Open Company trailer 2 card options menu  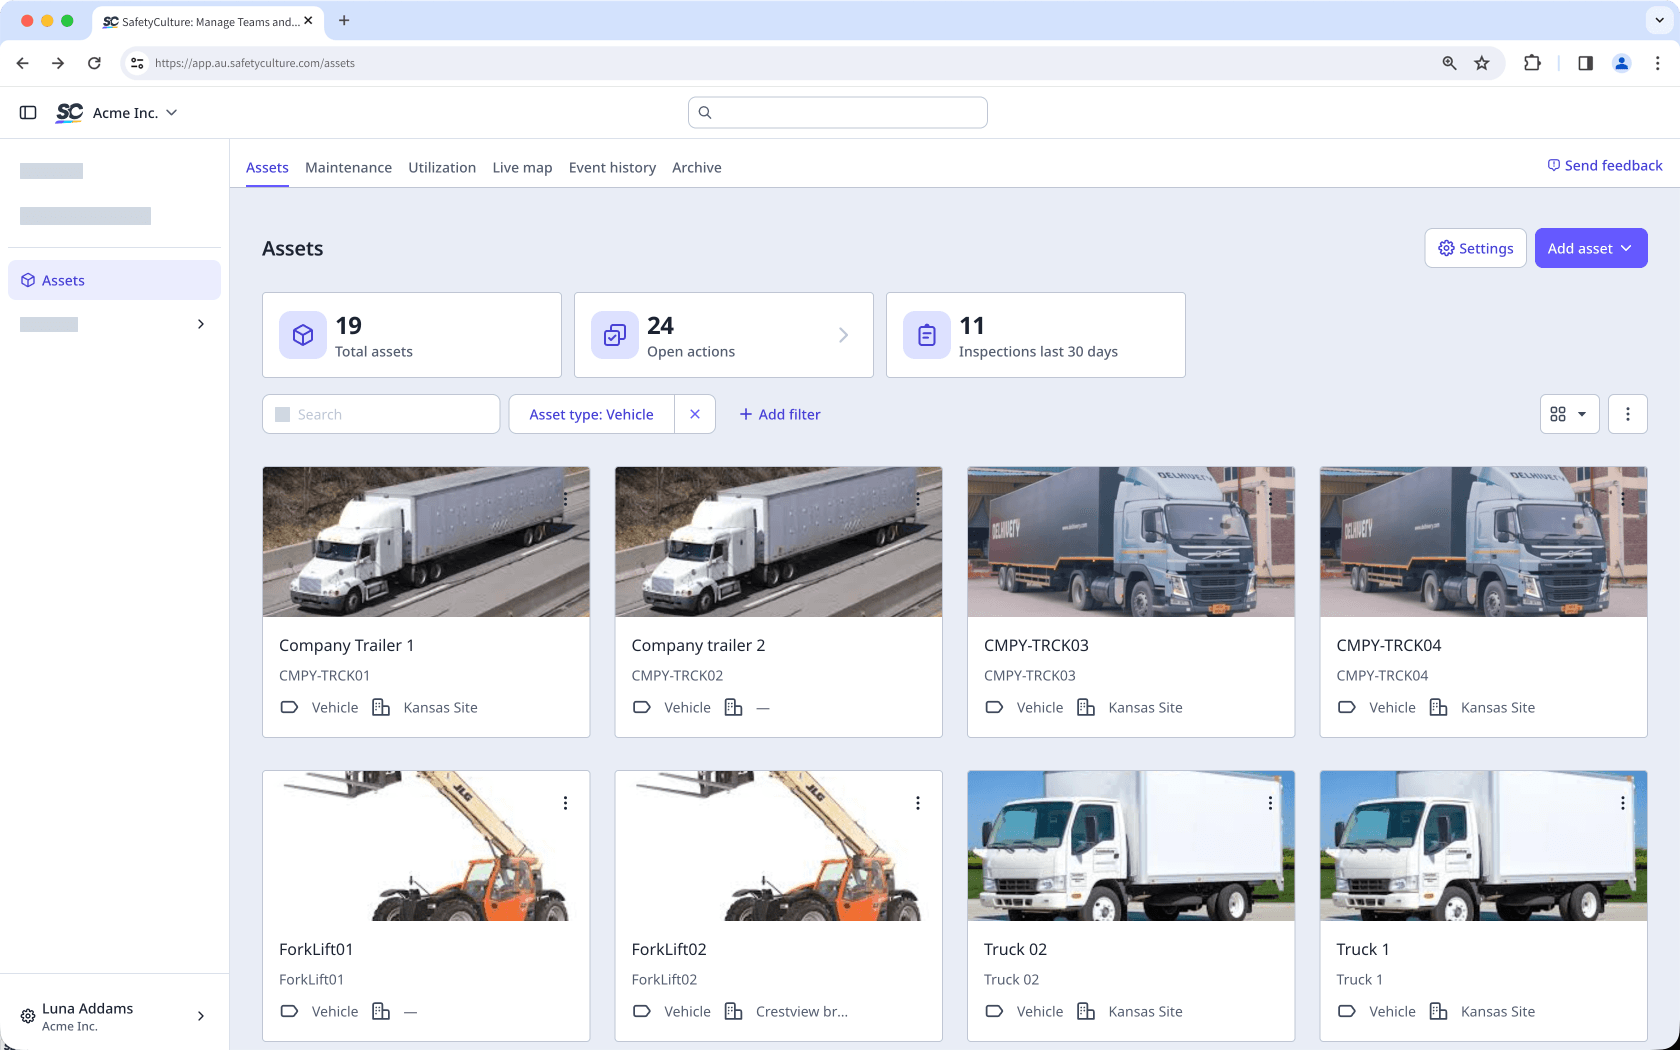[x=918, y=499]
